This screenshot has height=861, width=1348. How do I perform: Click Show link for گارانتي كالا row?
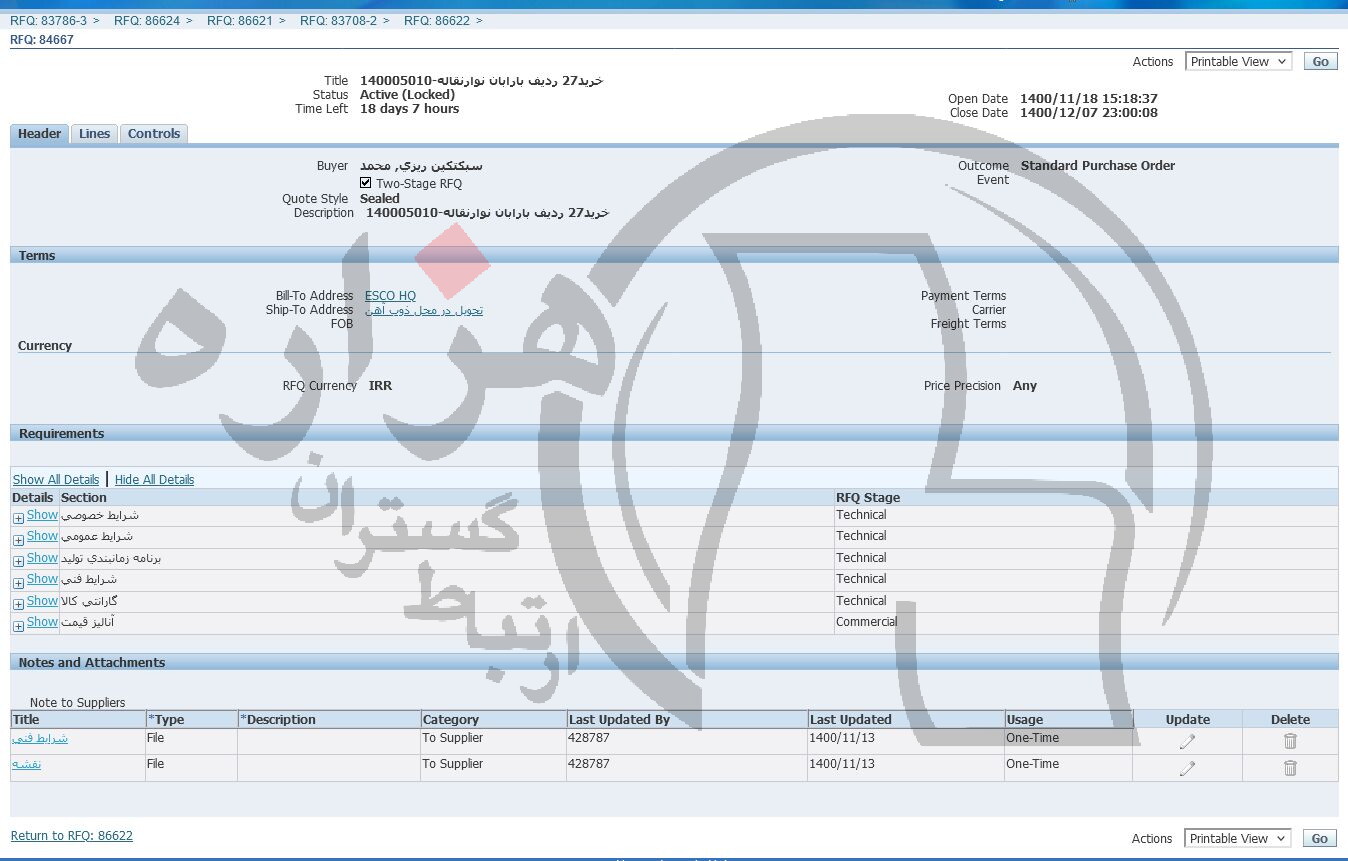(x=42, y=601)
